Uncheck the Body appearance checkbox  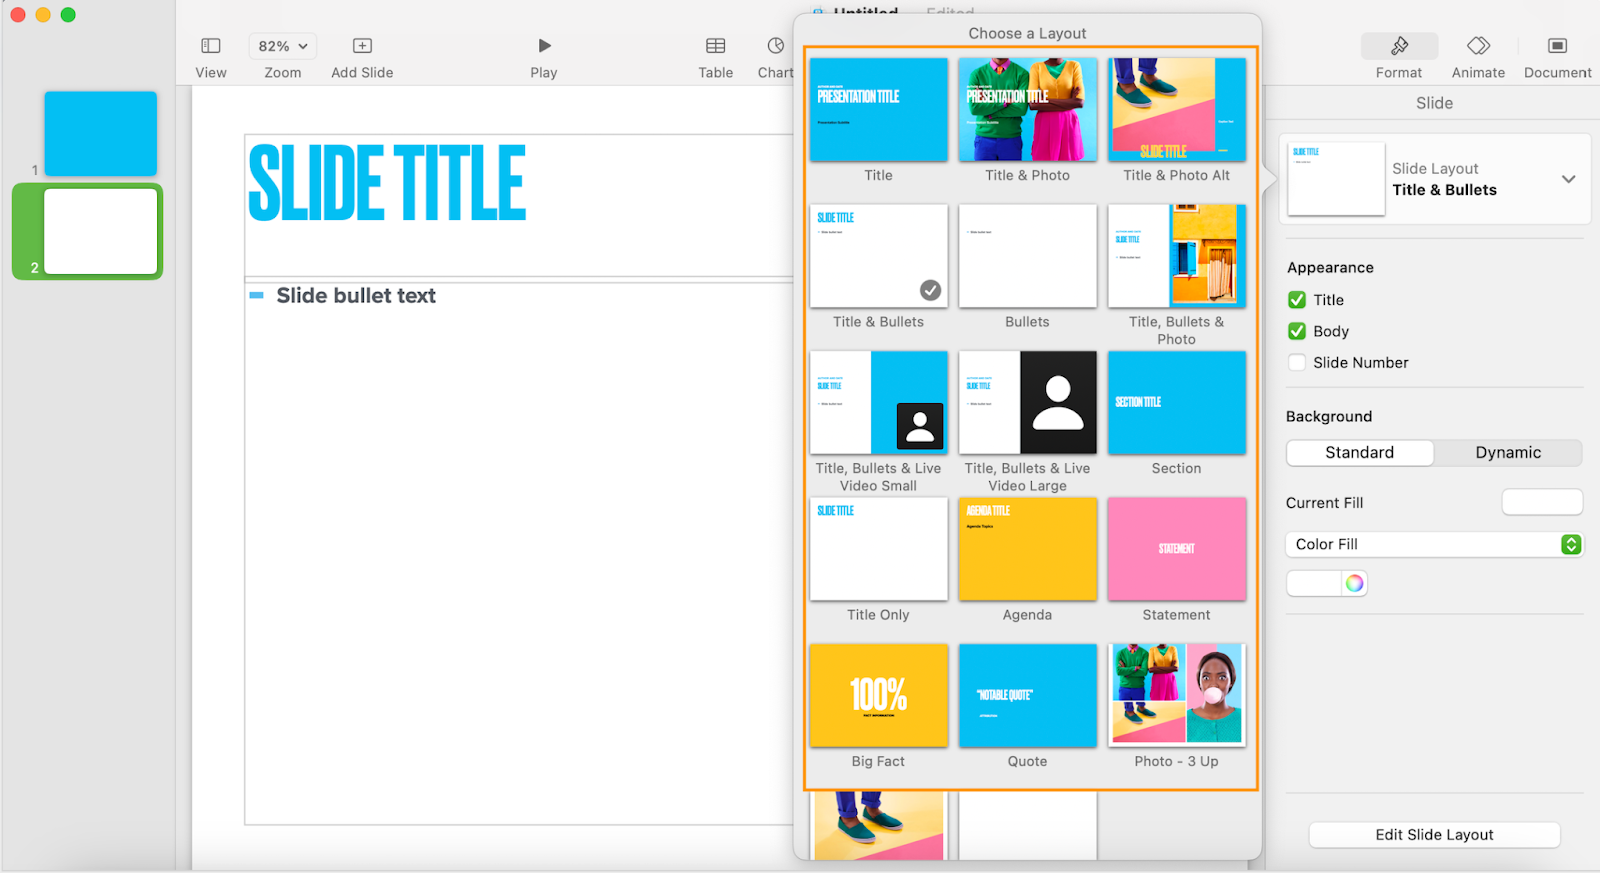click(x=1297, y=331)
